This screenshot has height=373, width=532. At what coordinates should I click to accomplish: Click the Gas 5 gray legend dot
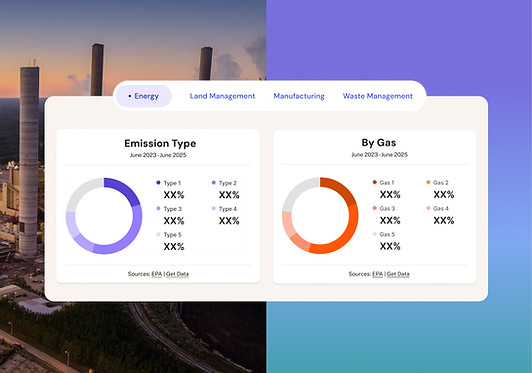click(x=375, y=234)
